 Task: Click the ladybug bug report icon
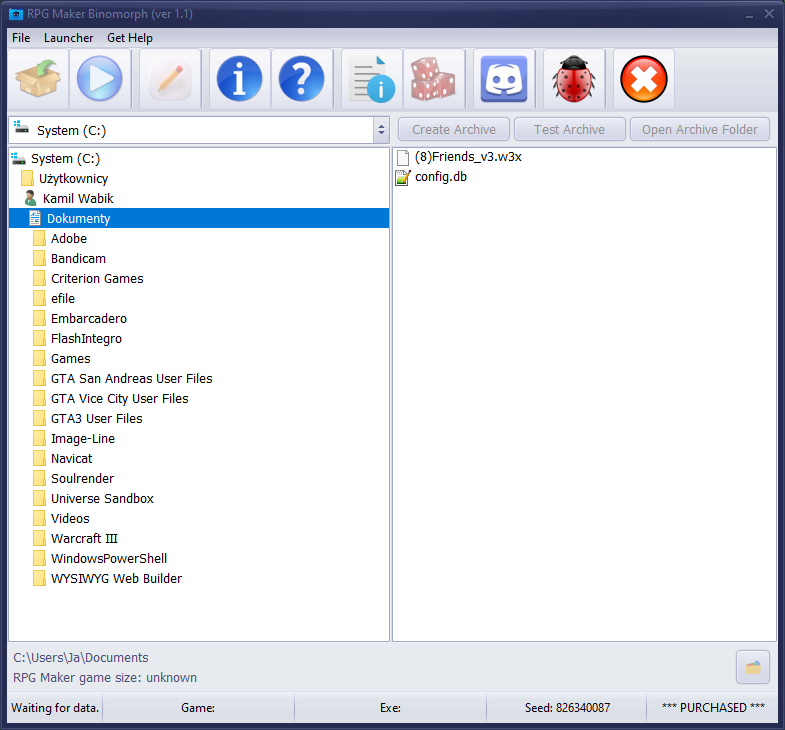tap(574, 79)
